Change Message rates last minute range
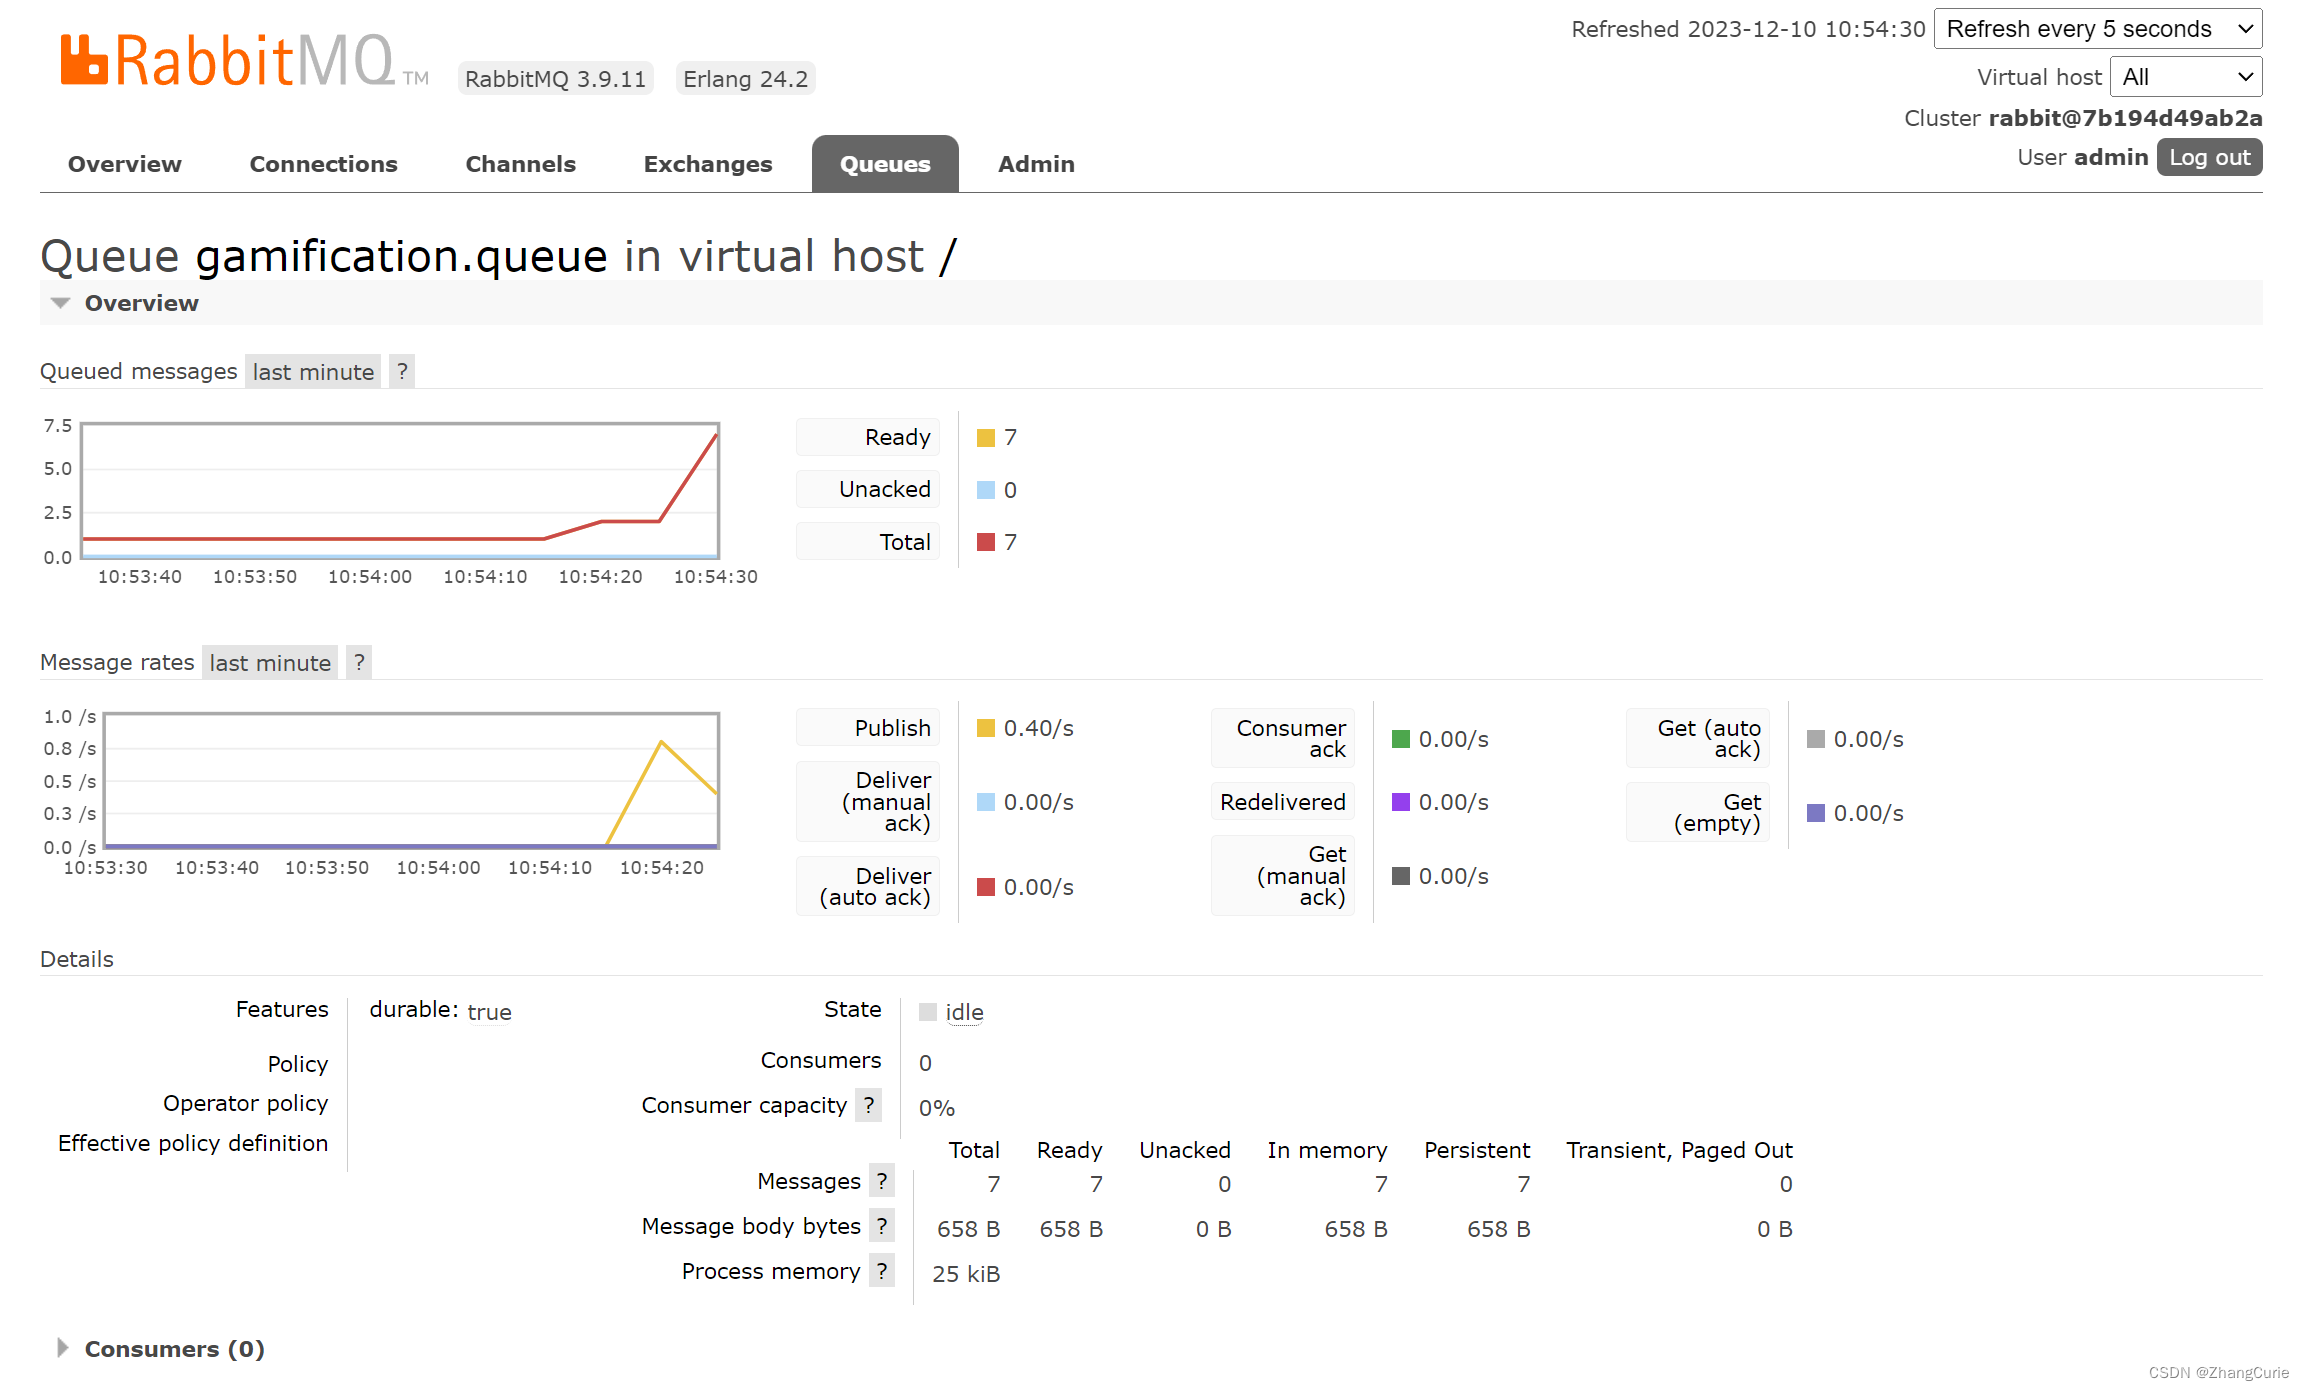This screenshot has height=1391, width=2304. coord(270,663)
